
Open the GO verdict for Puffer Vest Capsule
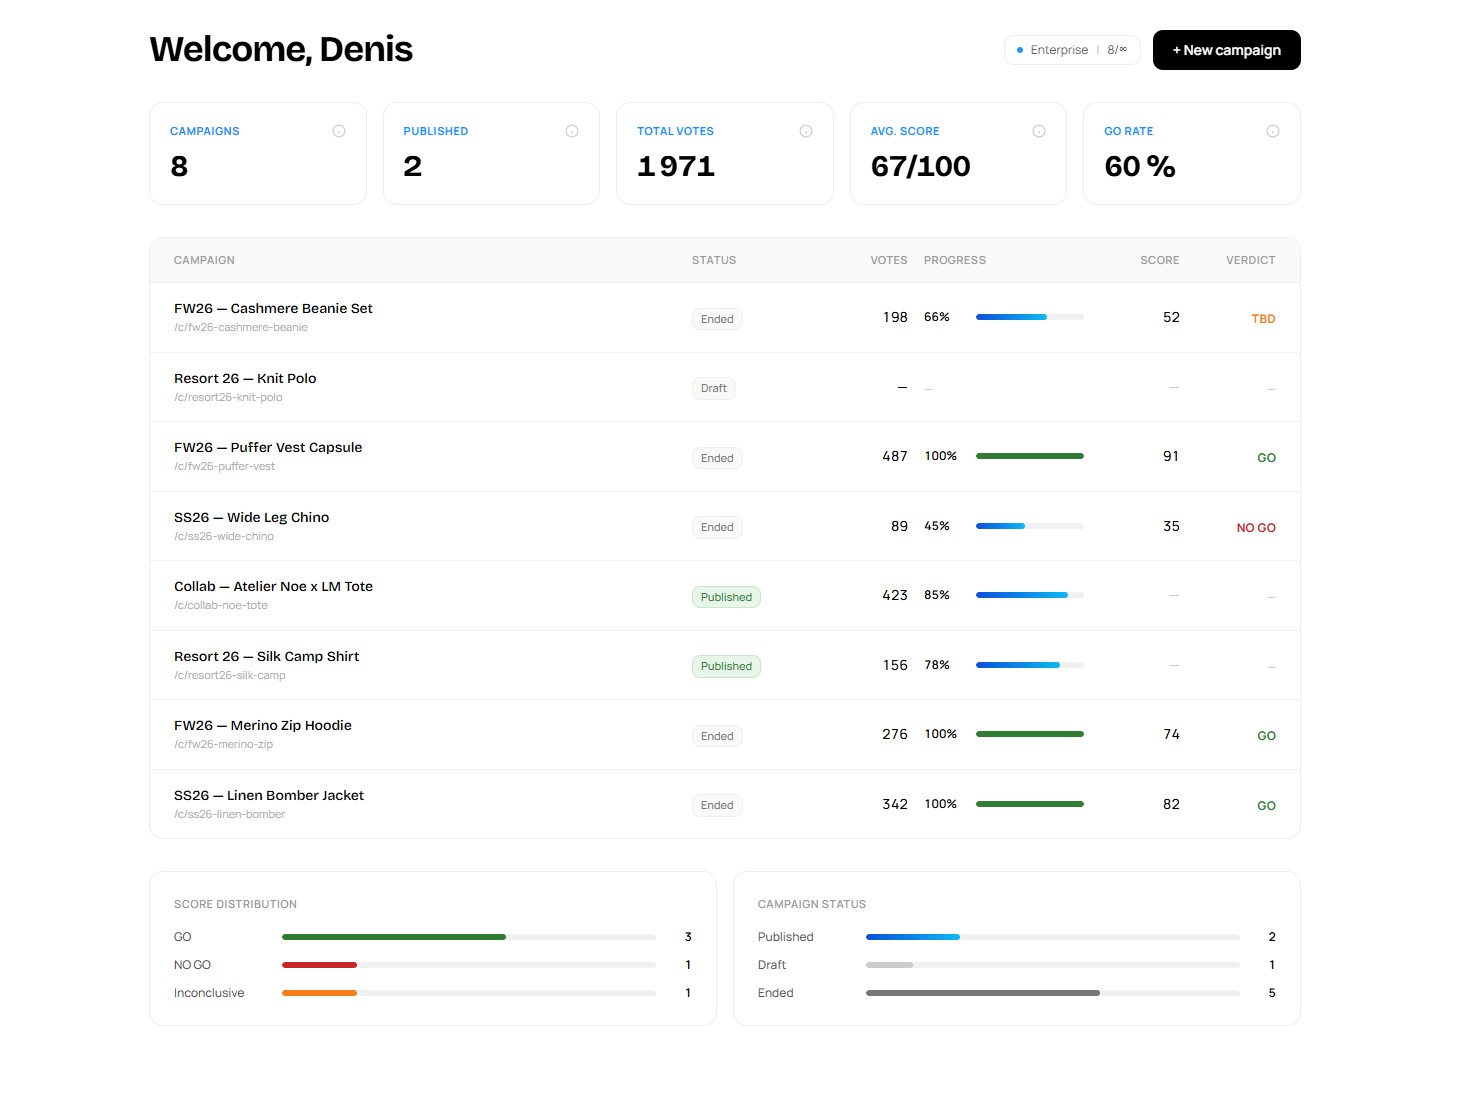1266,457
